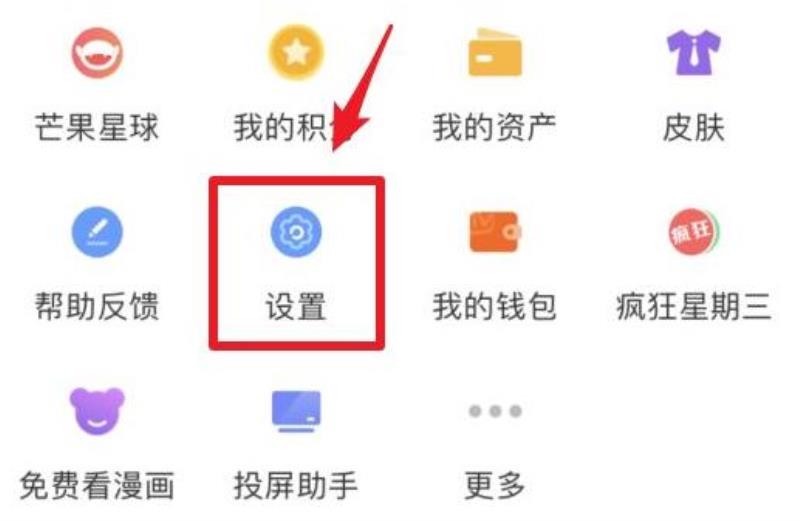This screenshot has width=800, height=521.
Task: Open the blue pencil 帮助反馈 icon
Action: (97, 232)
